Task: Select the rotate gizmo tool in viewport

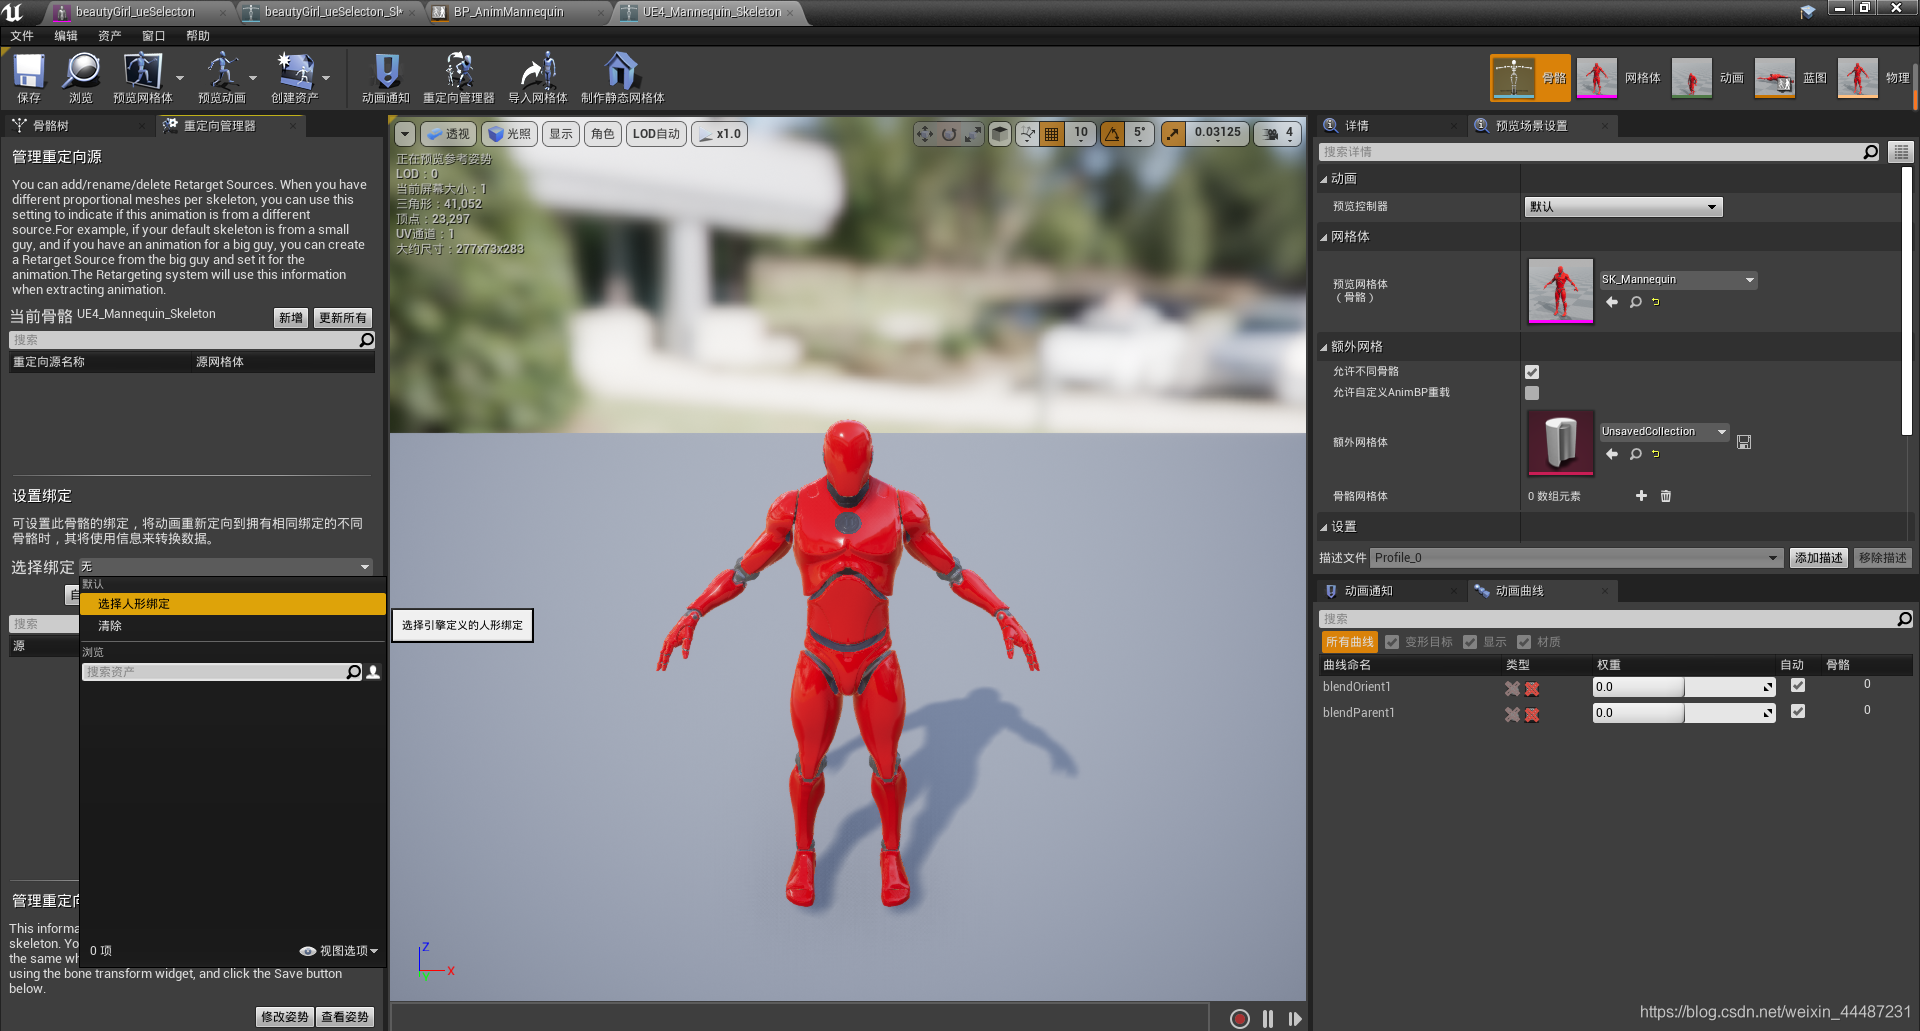Action: tap(949, 134)
